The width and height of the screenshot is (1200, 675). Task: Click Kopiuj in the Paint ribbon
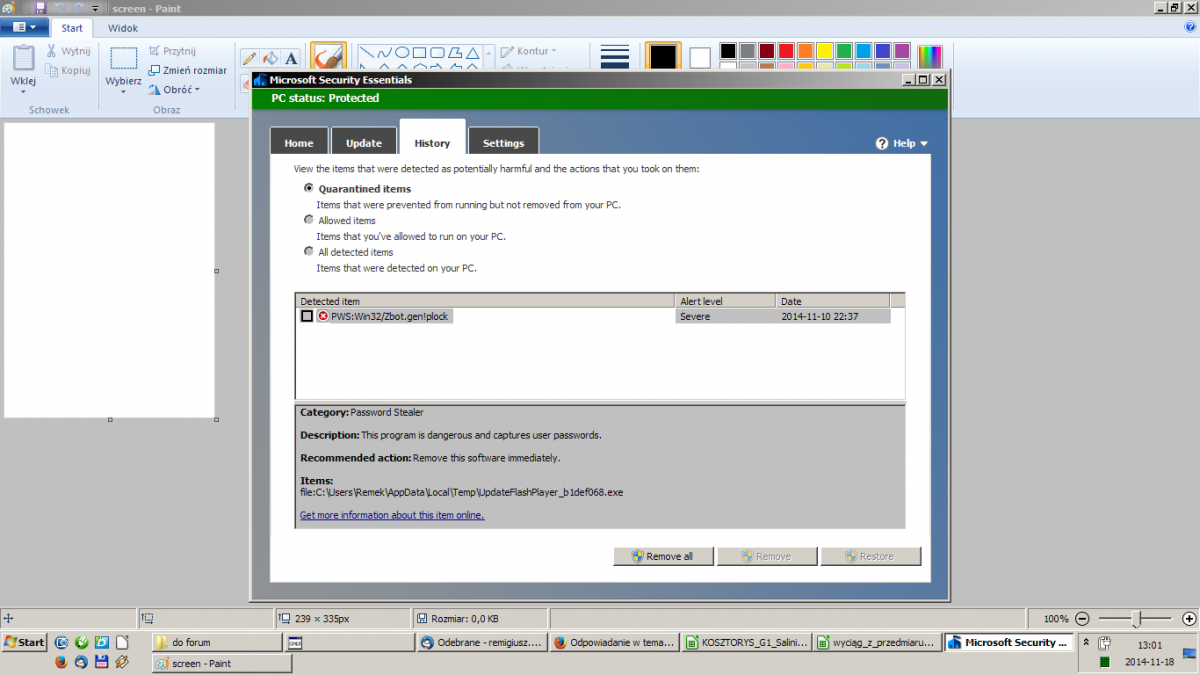point(68,71)
